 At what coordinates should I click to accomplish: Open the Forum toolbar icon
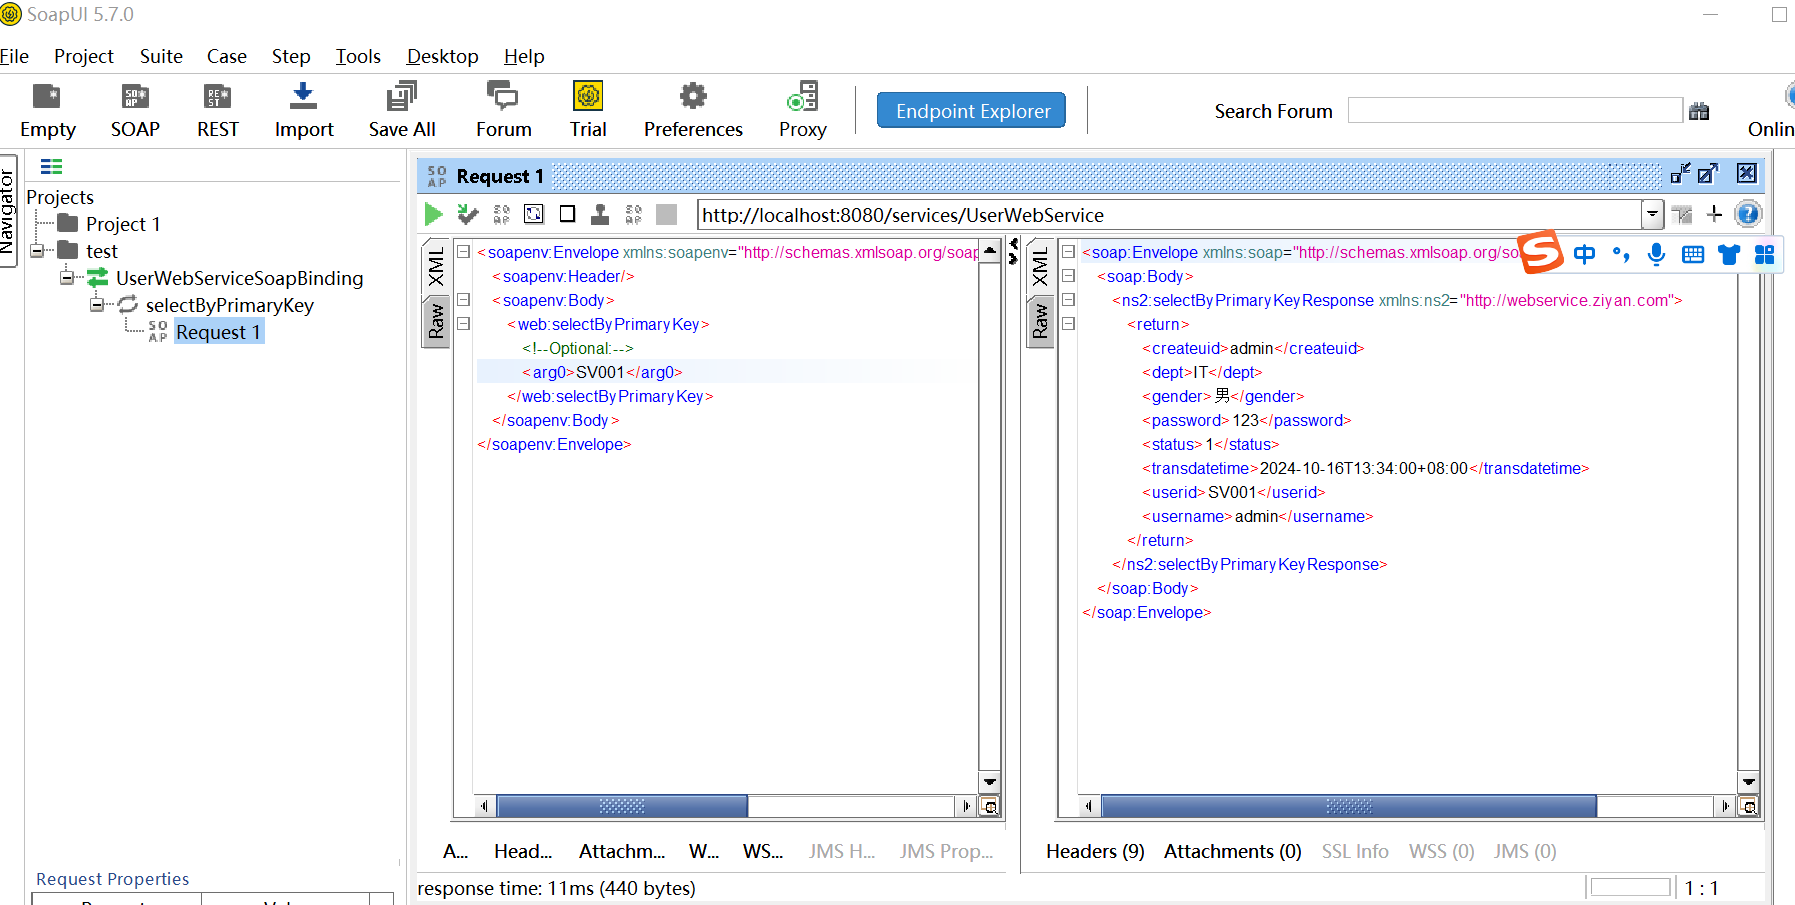[x=503, y=110]
